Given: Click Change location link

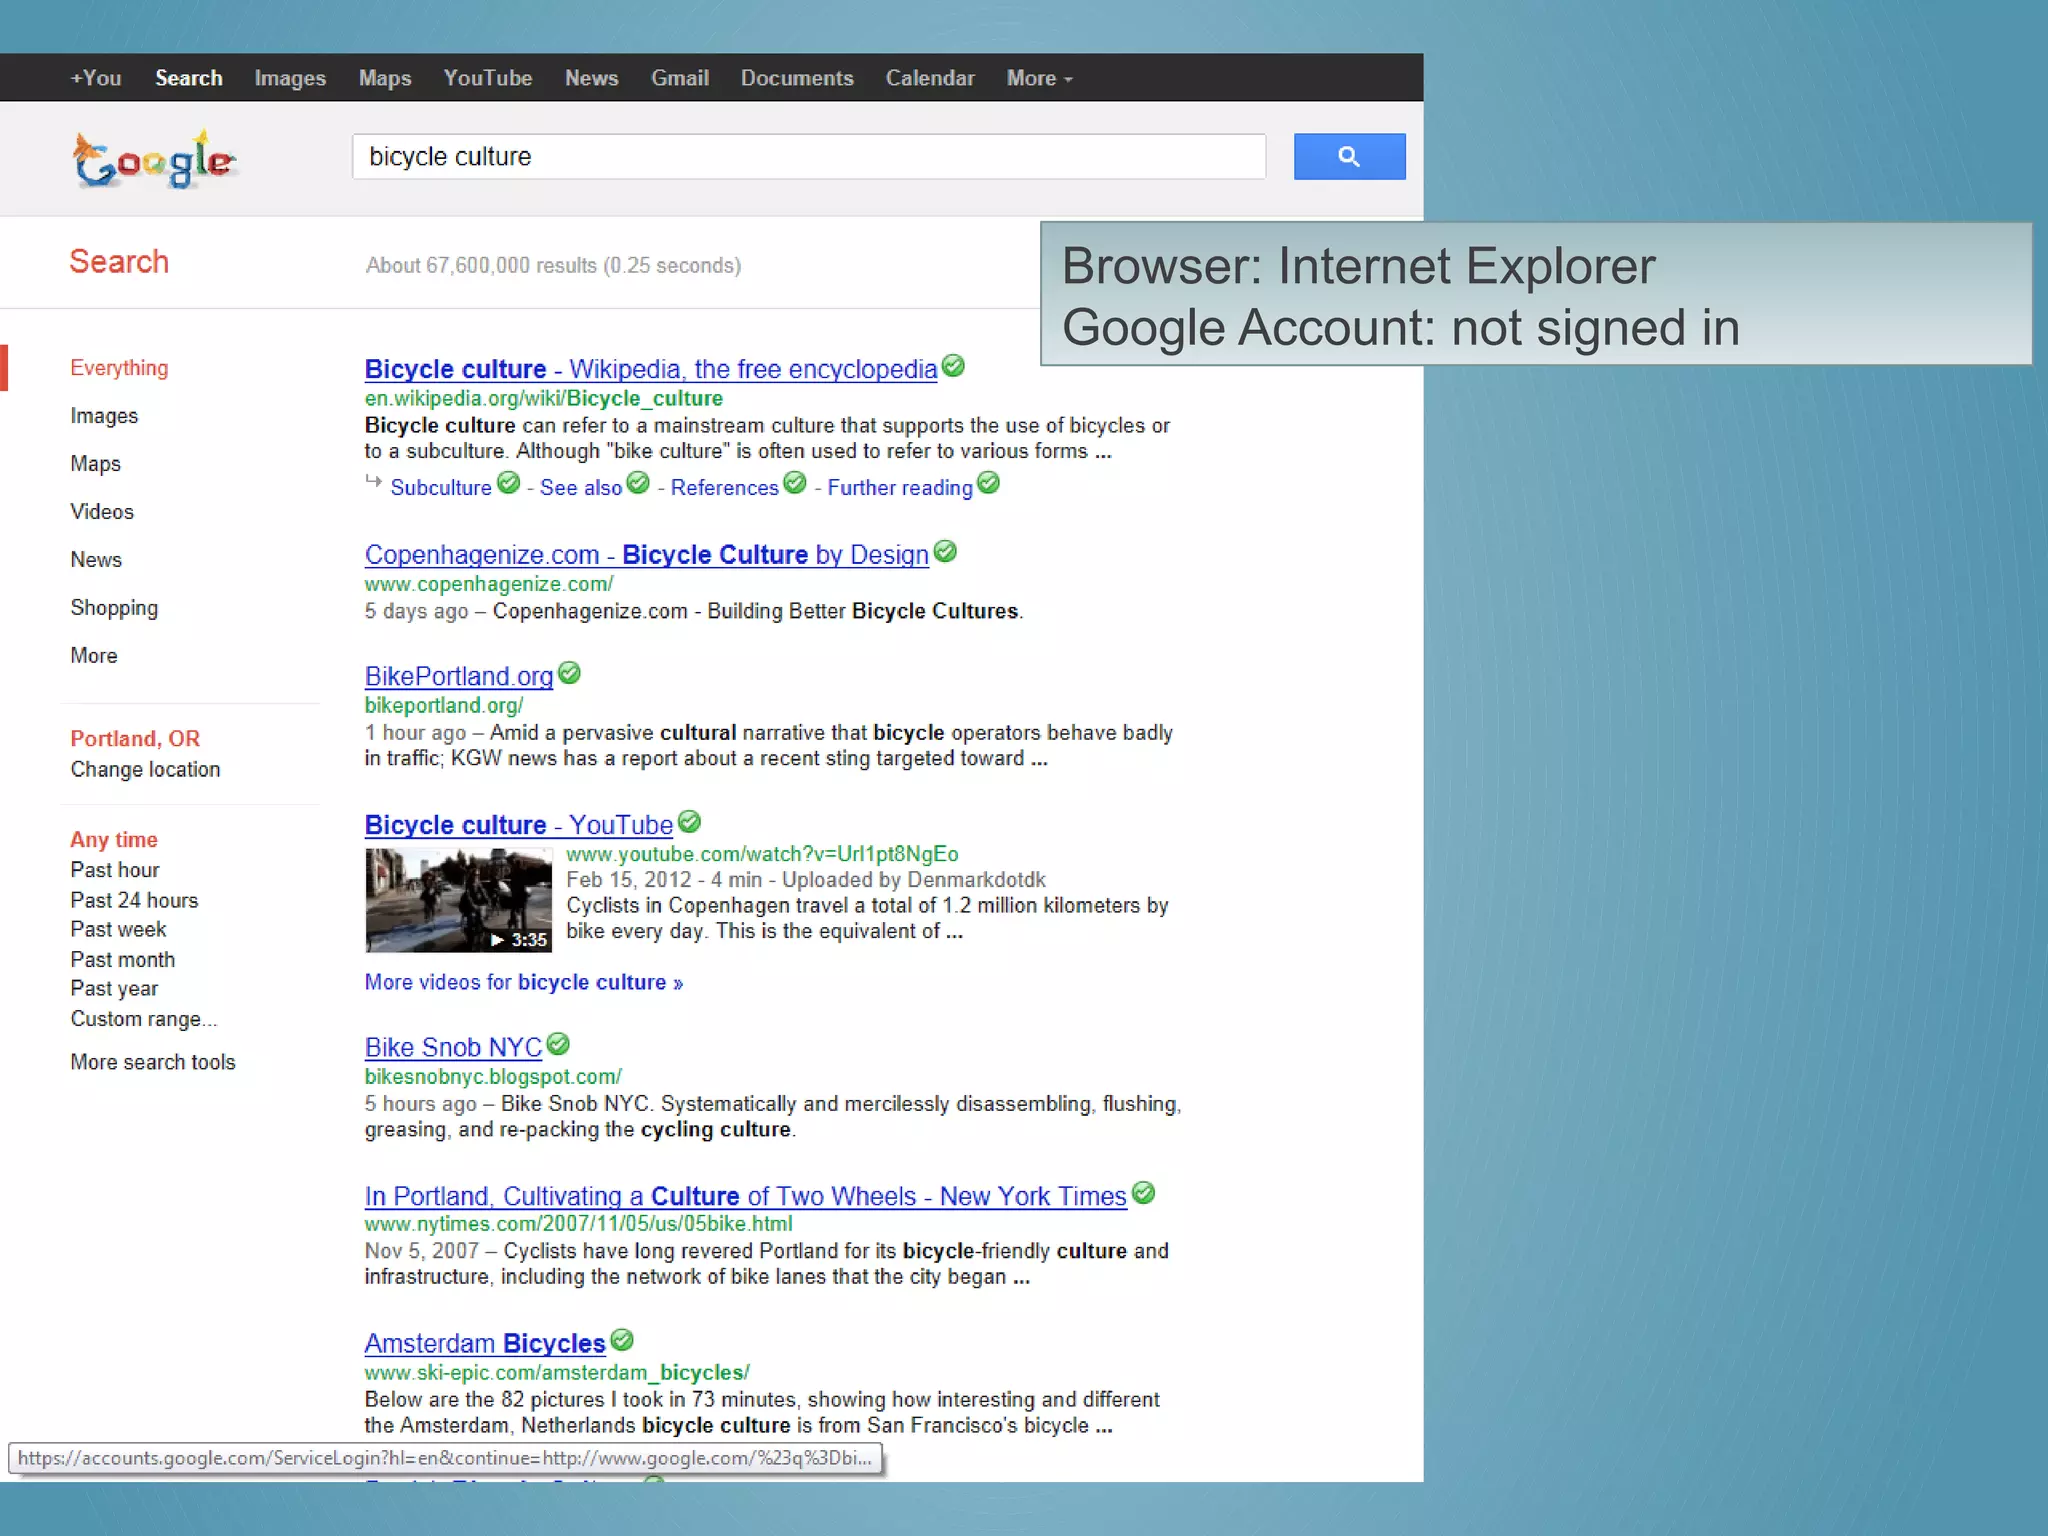Looking at the screenshot, I should coord(145,769).
